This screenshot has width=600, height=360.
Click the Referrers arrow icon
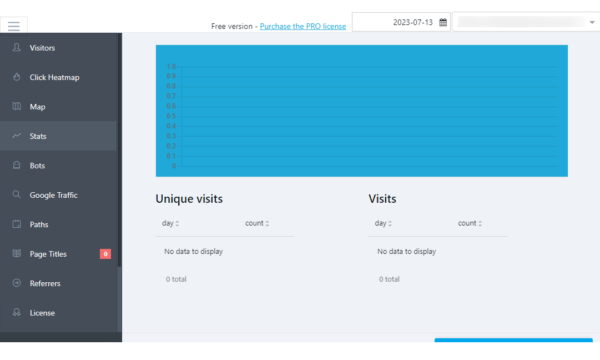coord(16,283)
